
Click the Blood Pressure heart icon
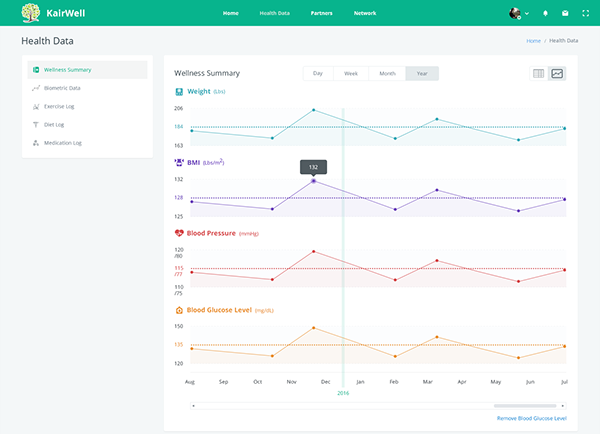tap(179, 233)
